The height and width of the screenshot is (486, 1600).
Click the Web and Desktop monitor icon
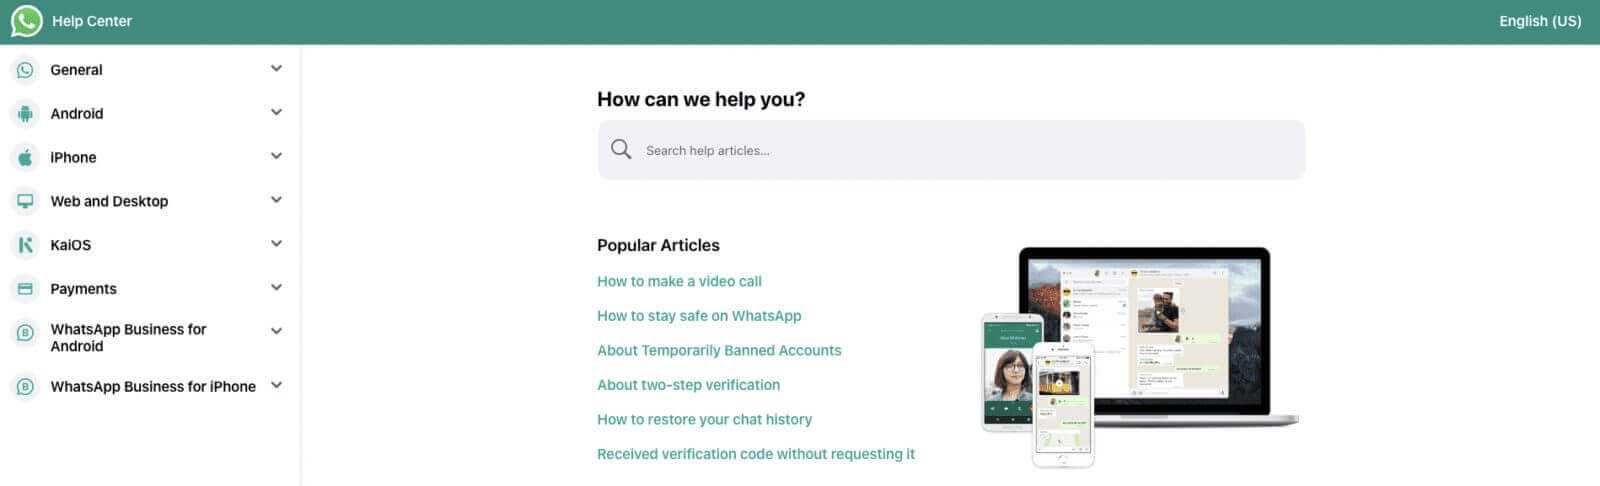[25, 201]
